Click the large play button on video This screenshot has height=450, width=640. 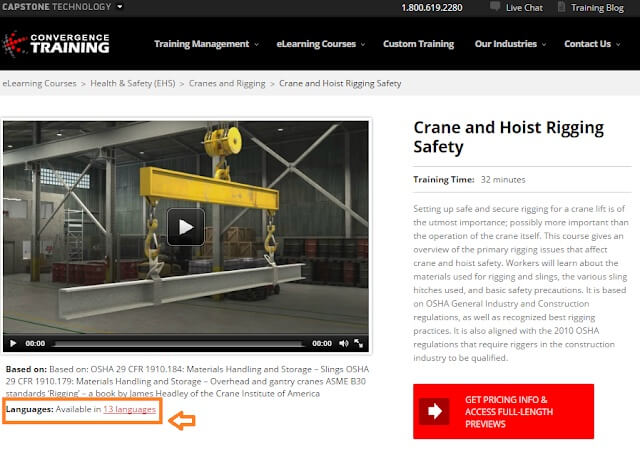[186, 227]
